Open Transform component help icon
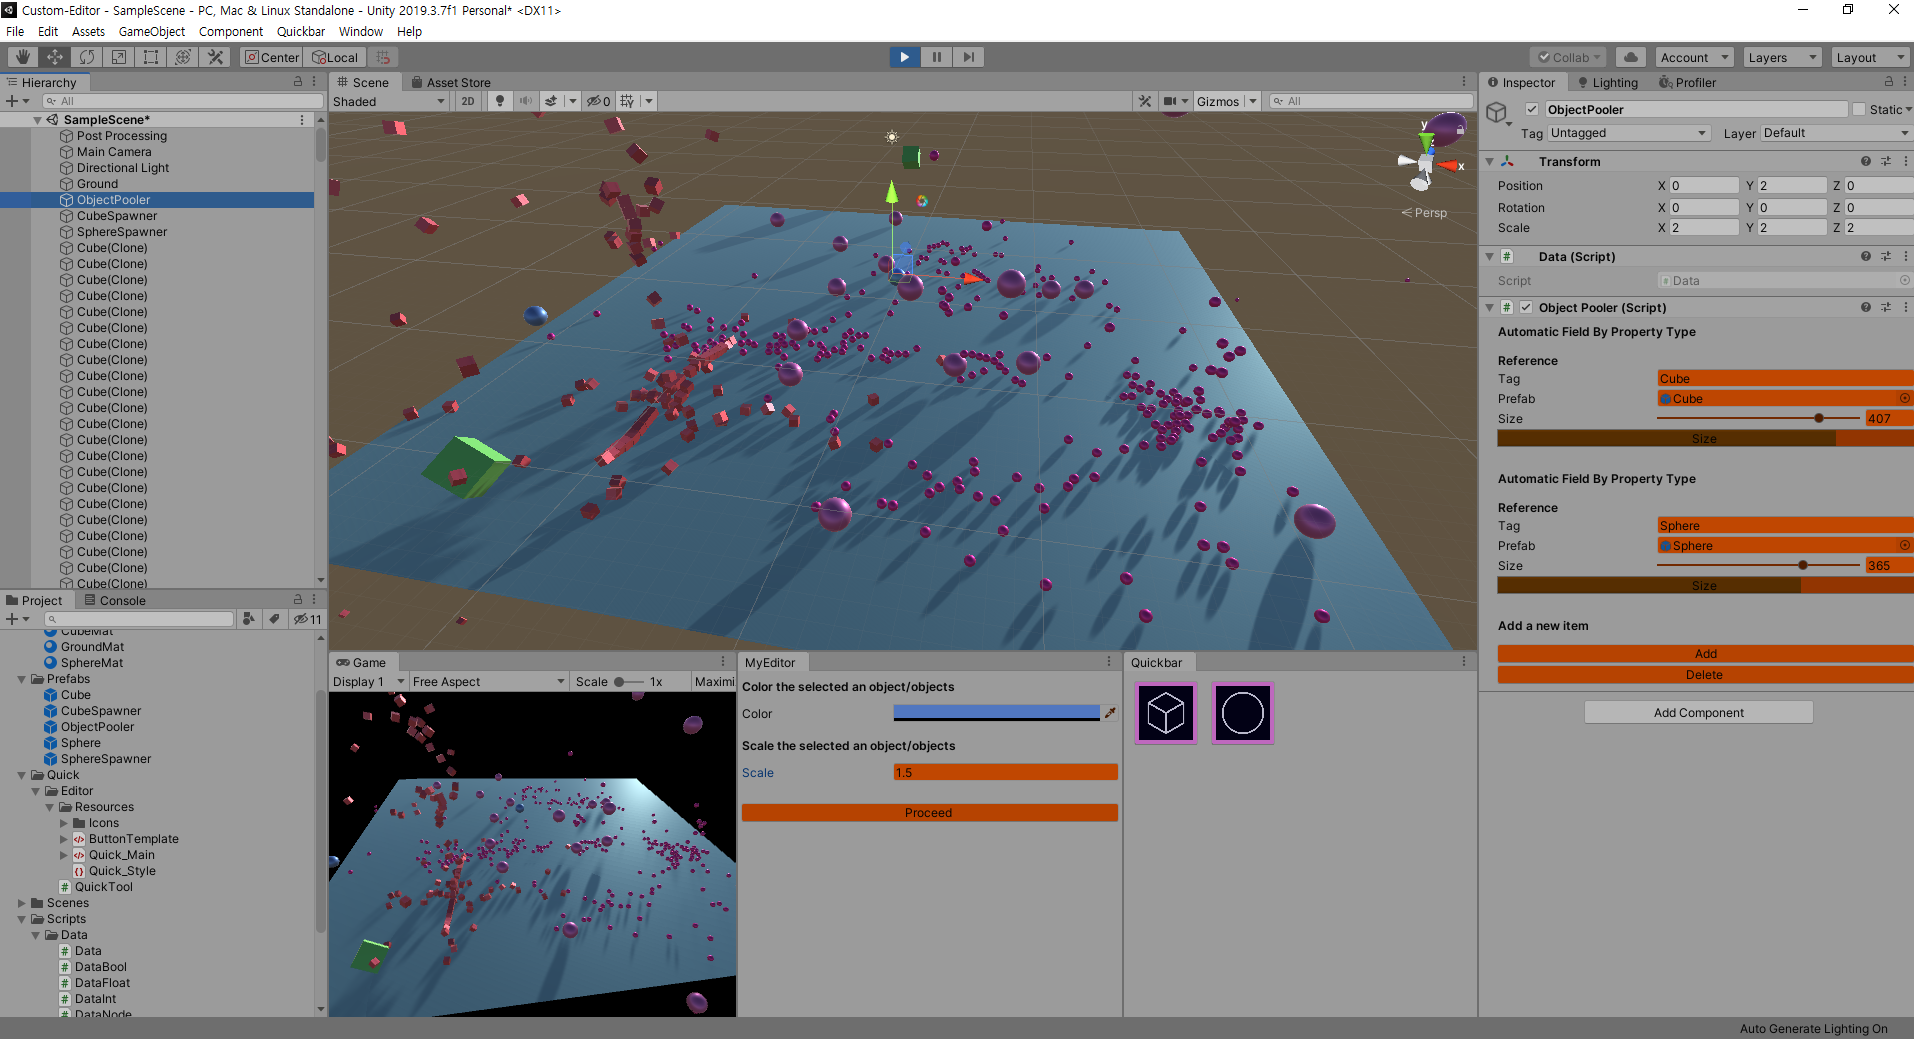 1865,161
